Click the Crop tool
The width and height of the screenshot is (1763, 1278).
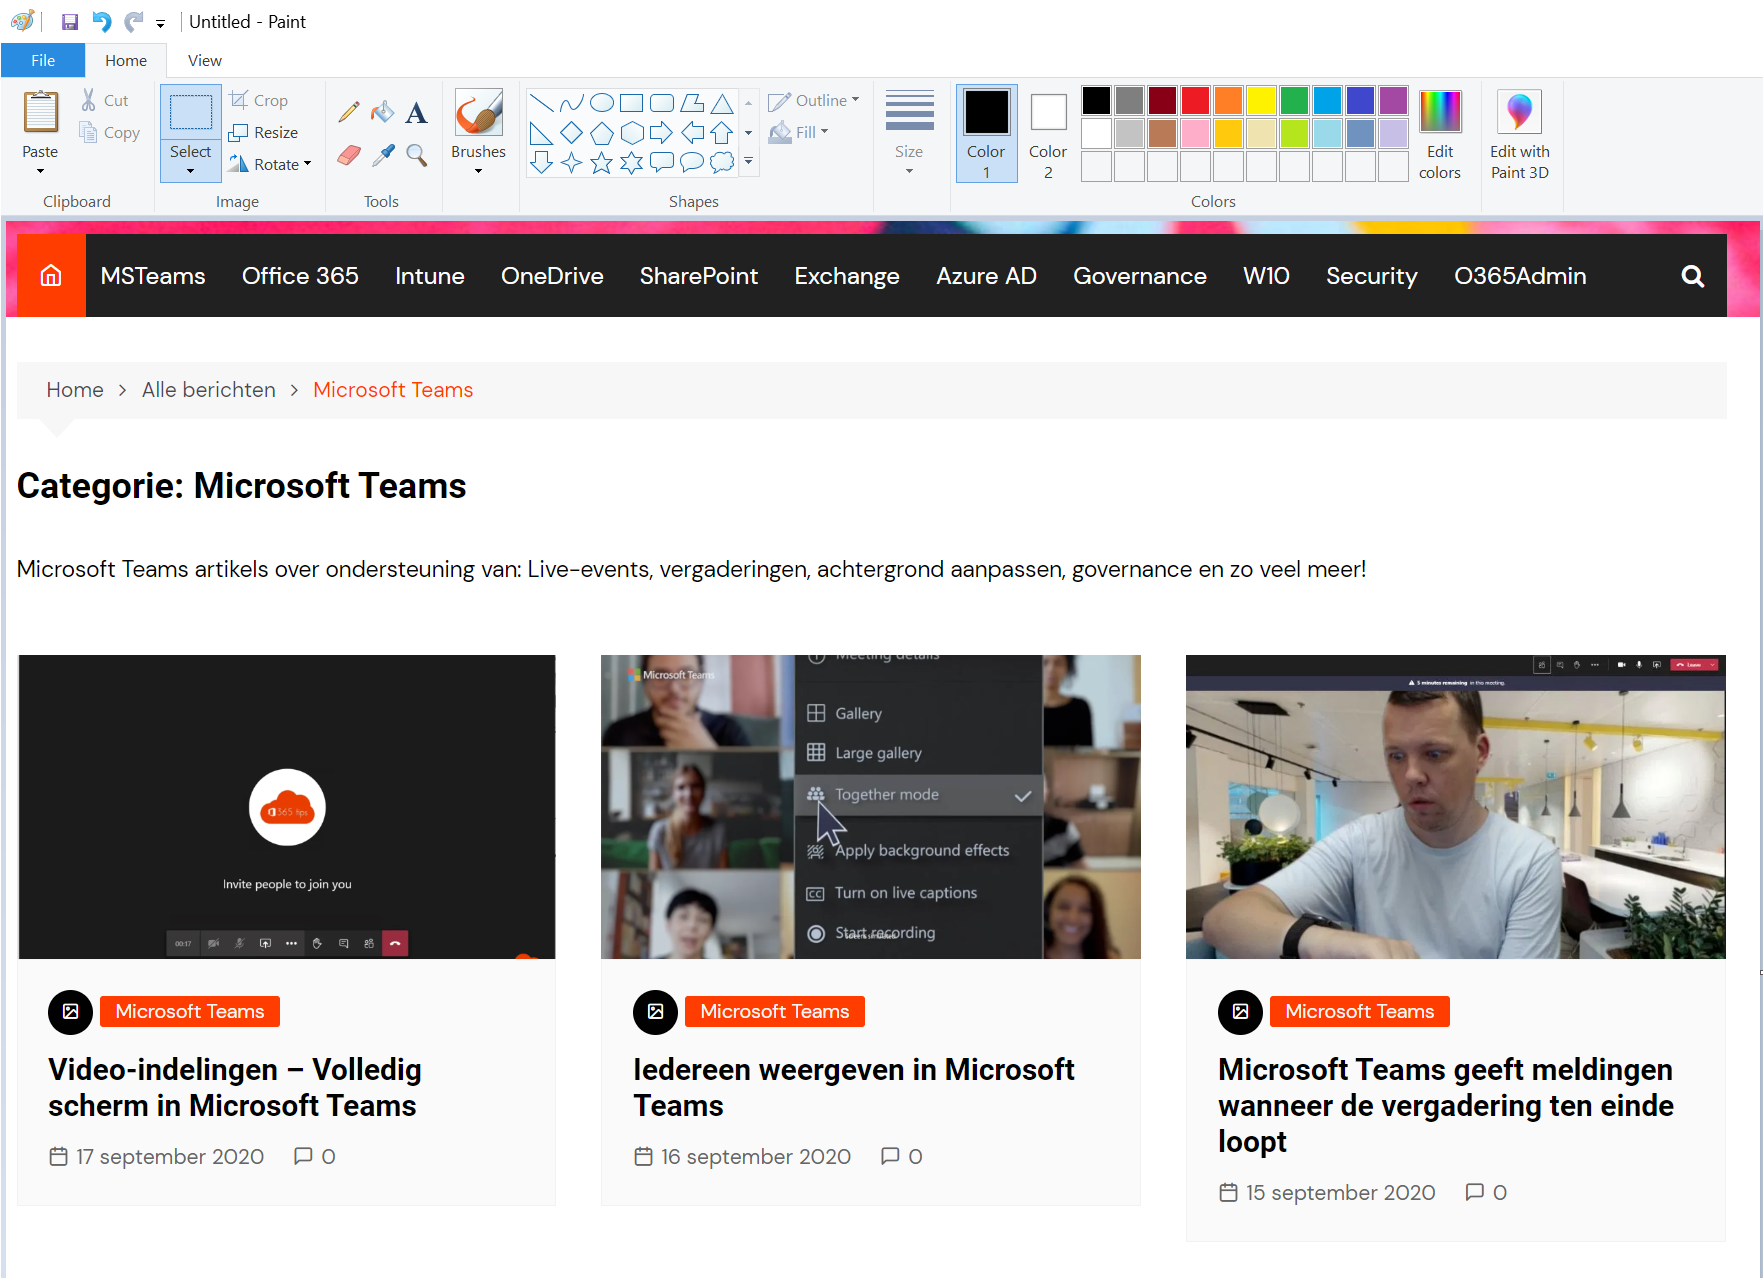pos(259,100)
